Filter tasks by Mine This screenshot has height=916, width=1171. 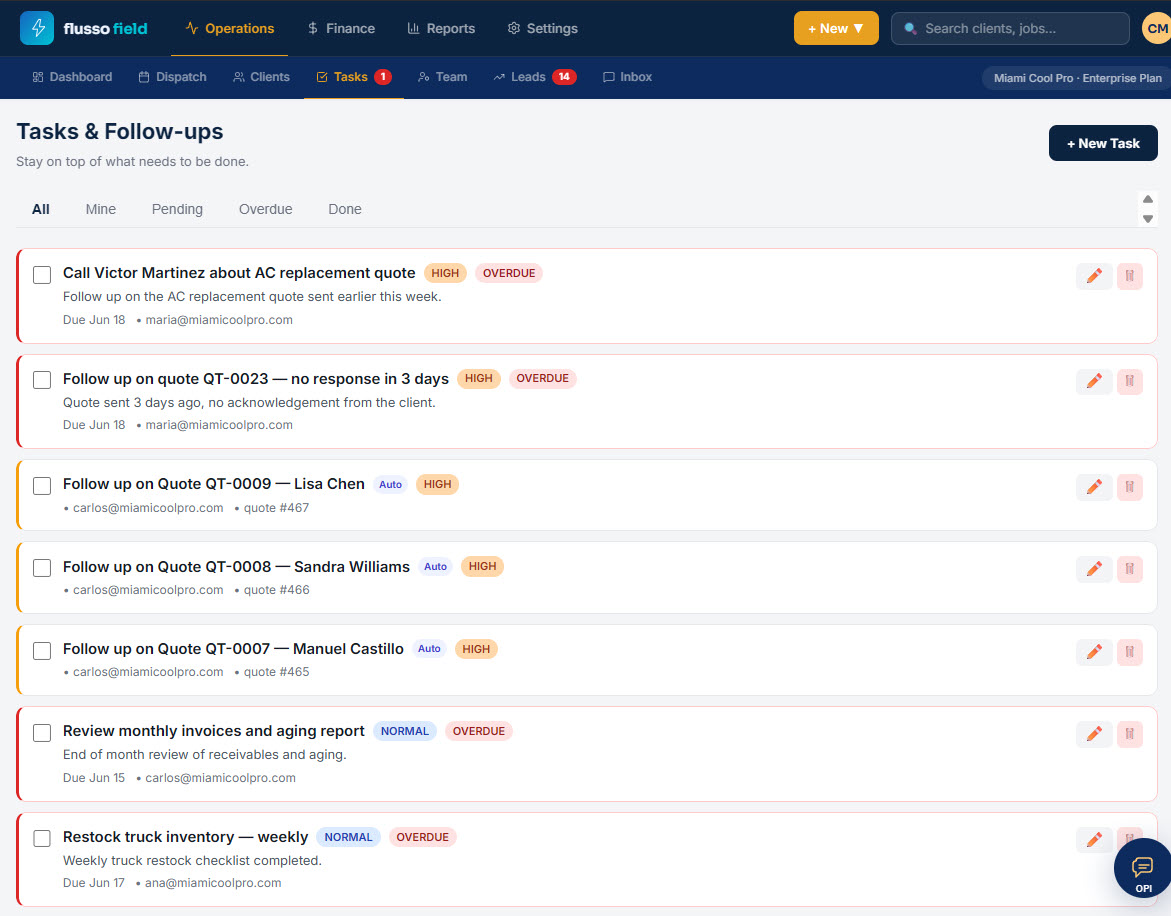point(101,210)
